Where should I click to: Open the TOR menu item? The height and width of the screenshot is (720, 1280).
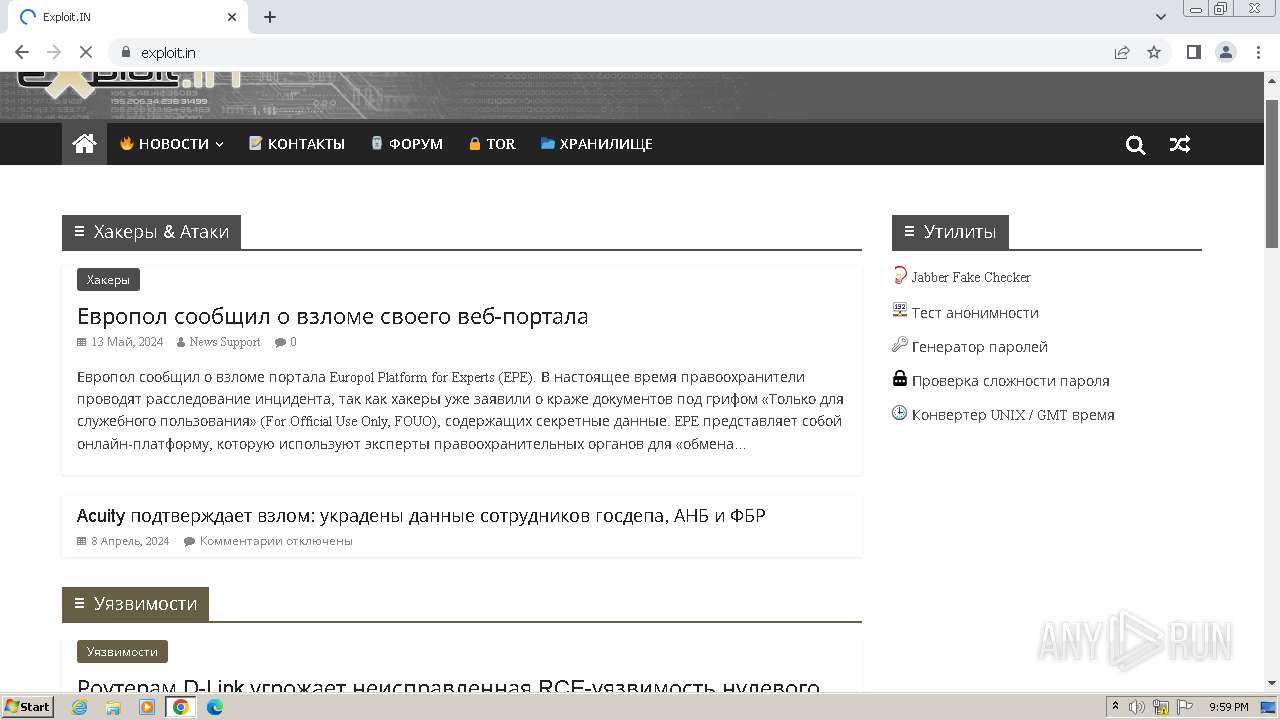tap(492, 144)
